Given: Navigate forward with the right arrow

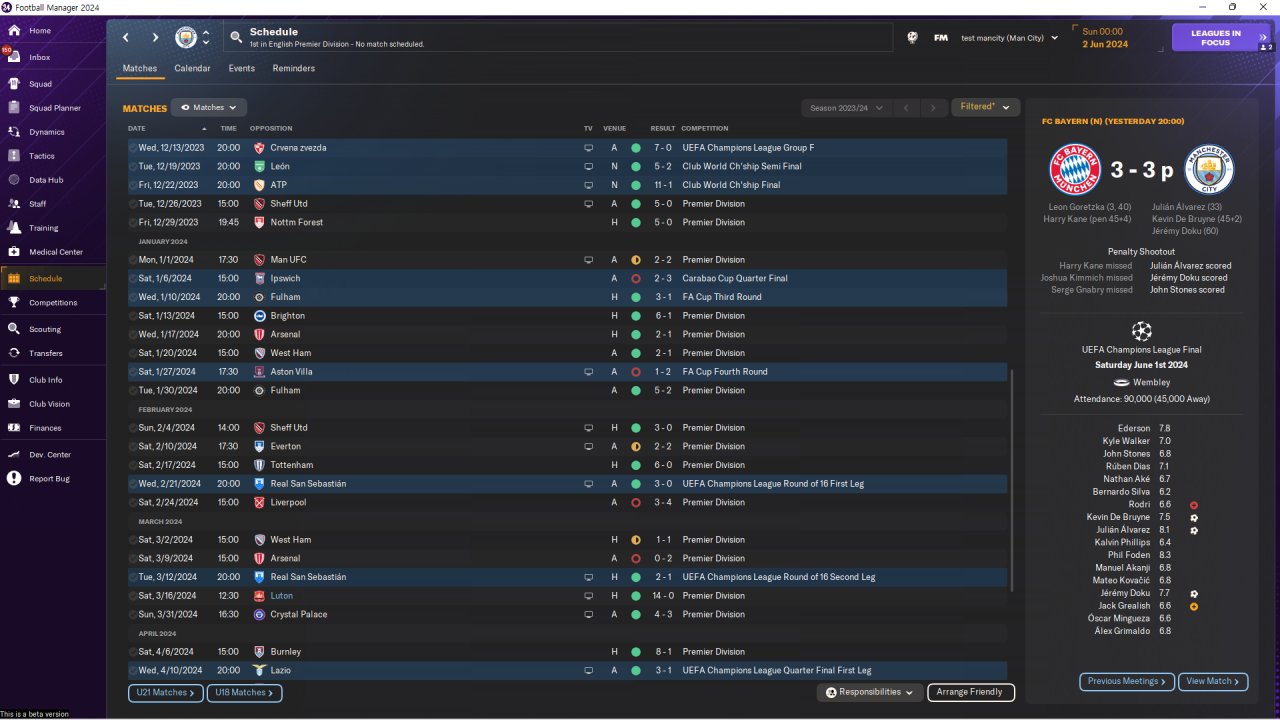Looking at the screenshot, I should pos(155,38).
